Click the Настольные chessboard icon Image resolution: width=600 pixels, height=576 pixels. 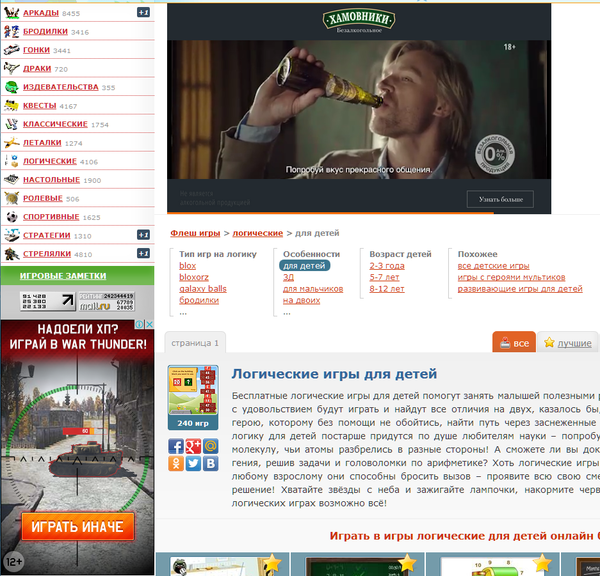[x=11, y=179]
